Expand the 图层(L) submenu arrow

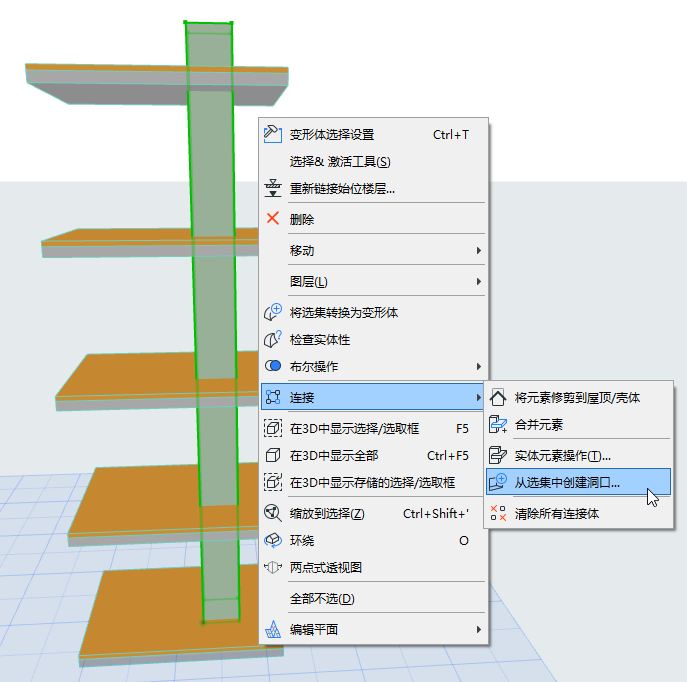(478, 281)
